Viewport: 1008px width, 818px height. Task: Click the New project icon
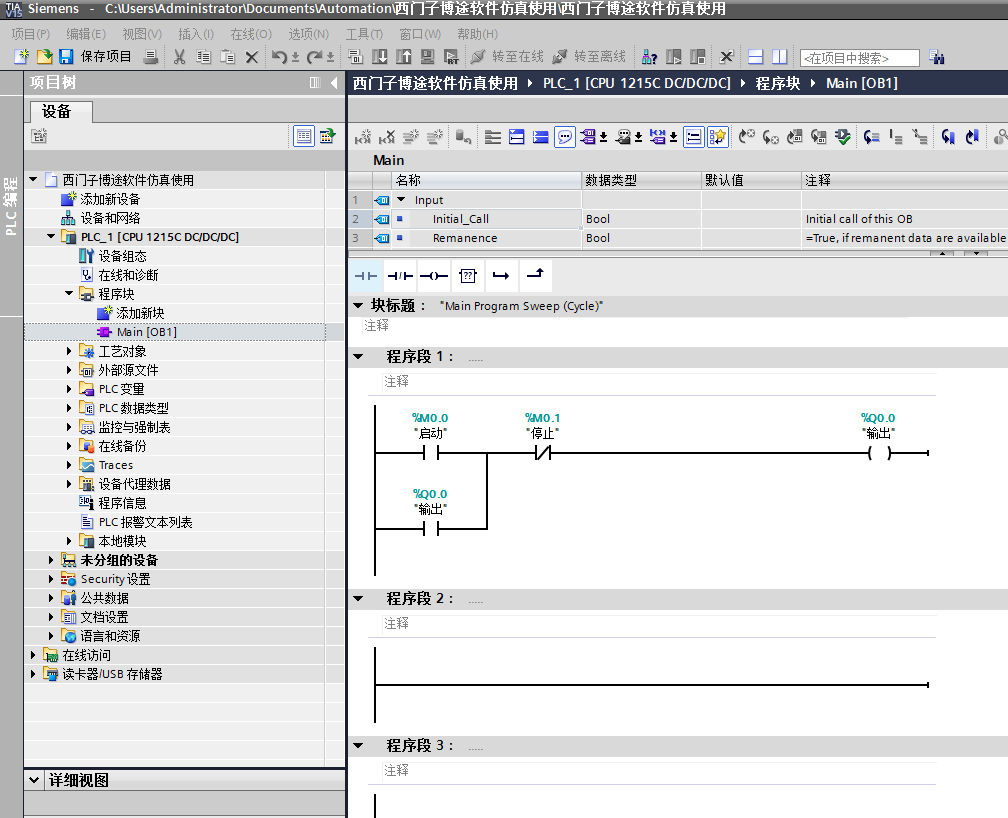tap(22, 57)
